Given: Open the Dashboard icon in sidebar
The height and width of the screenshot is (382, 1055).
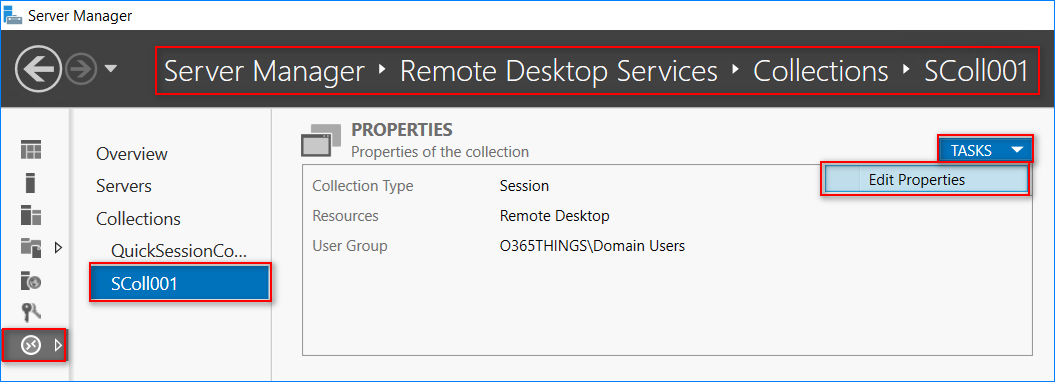Looking at the screenshot, I should (31, 150).
